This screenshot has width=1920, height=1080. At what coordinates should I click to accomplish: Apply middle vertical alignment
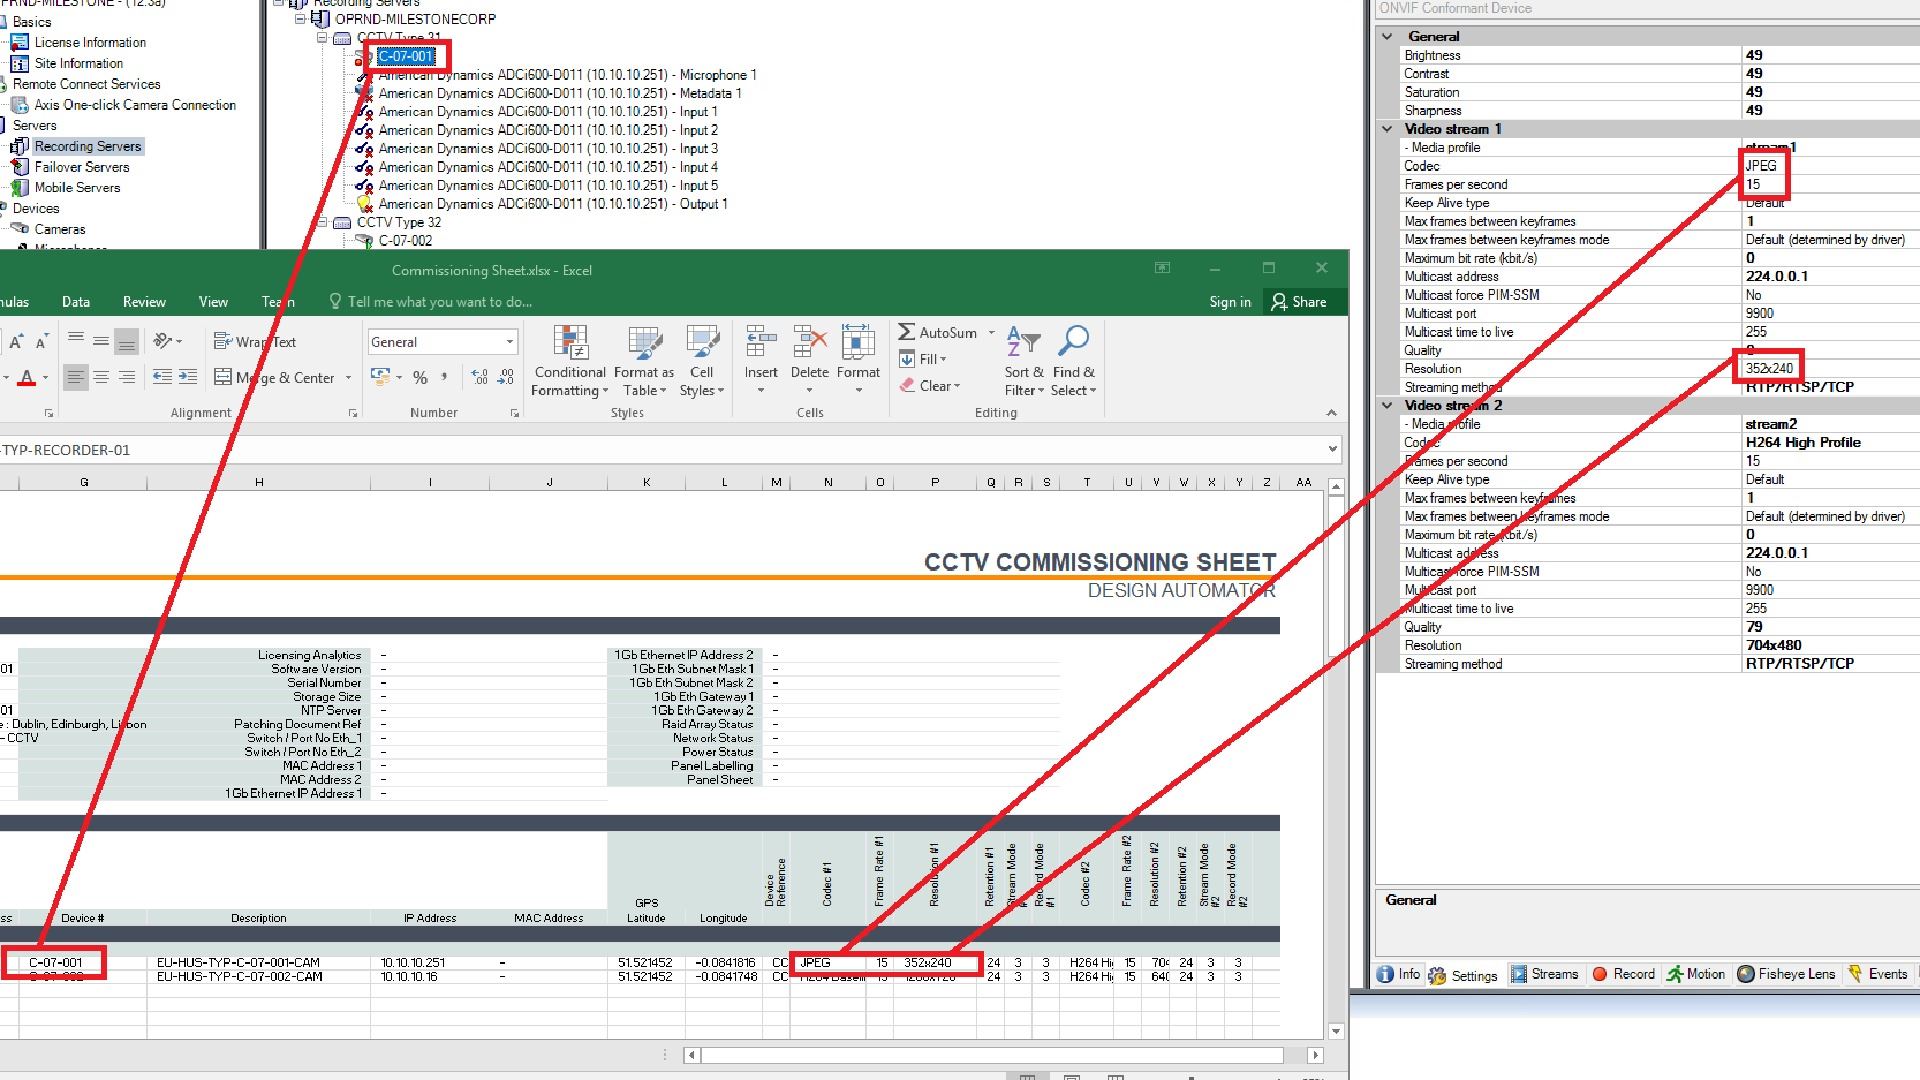(101, 342)
